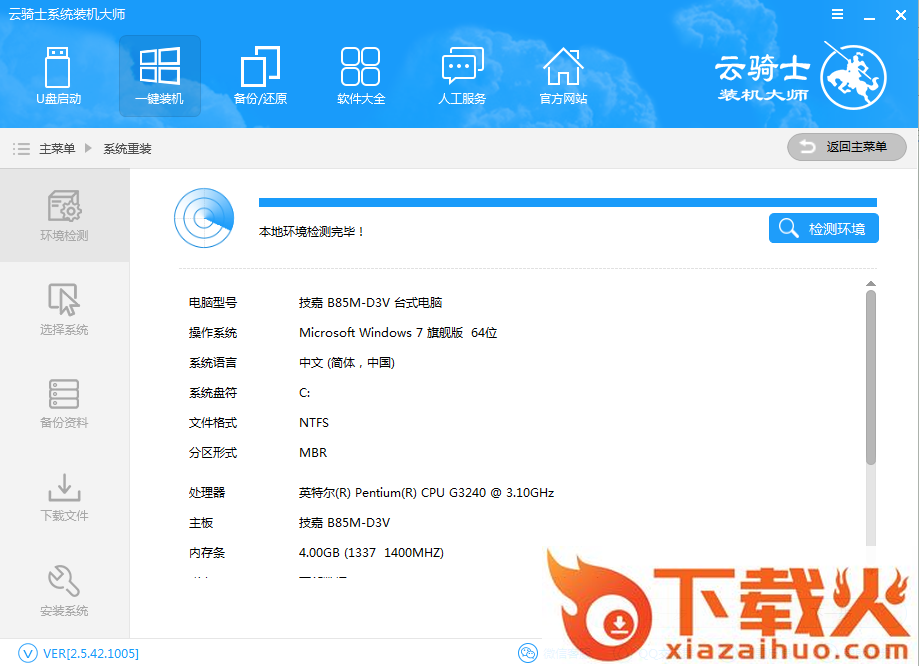Click the WeChat support icon
The height and width of the screenshot is (666, 919).
[x=527, y=653]
